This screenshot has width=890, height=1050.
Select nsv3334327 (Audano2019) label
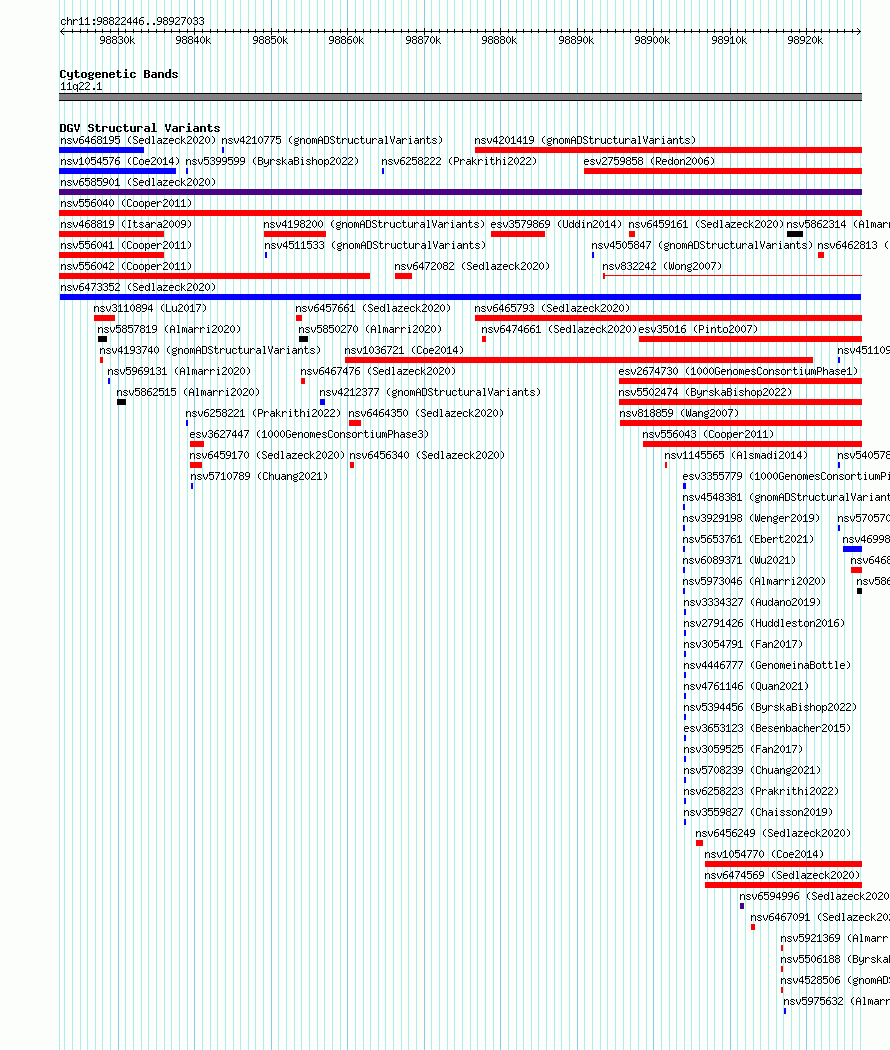[x=752, y=603]
